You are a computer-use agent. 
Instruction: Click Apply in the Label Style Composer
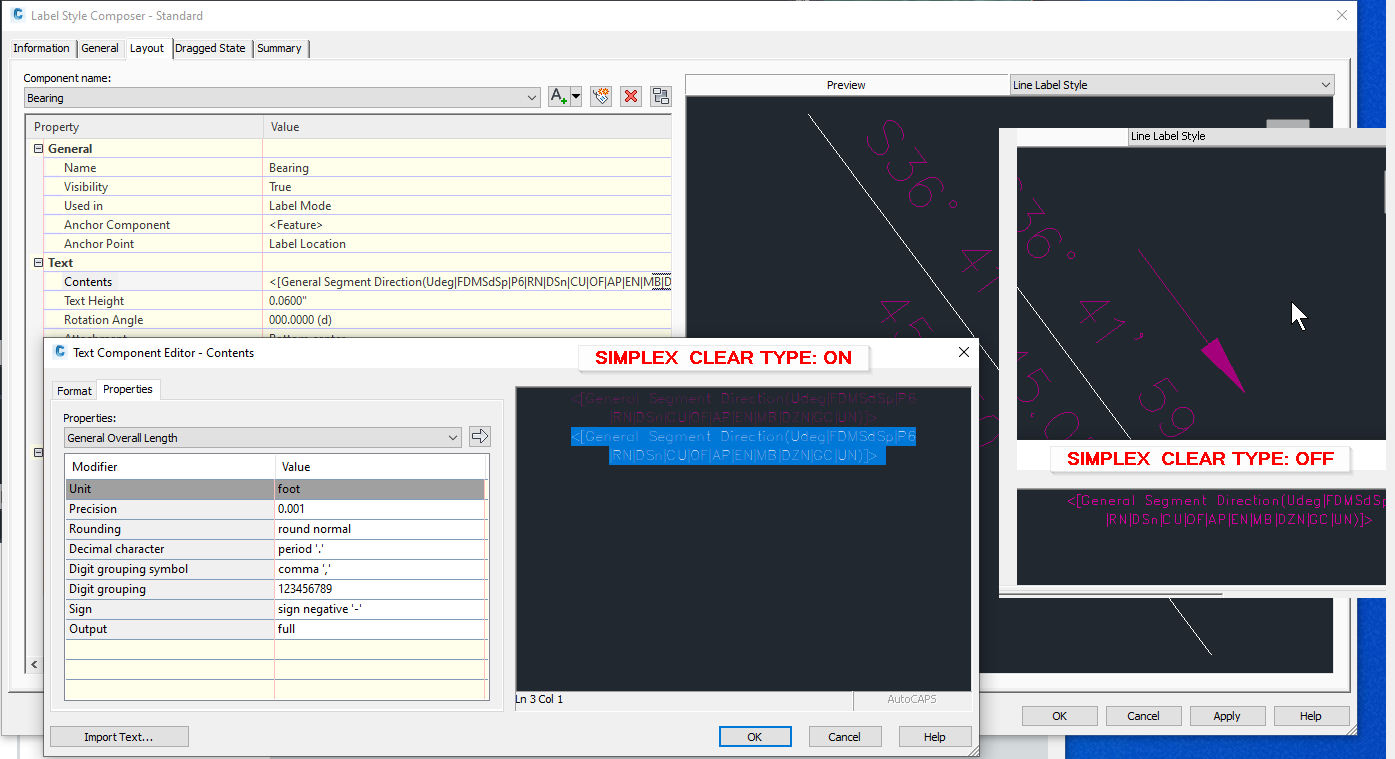click(x=1227, y=716)
